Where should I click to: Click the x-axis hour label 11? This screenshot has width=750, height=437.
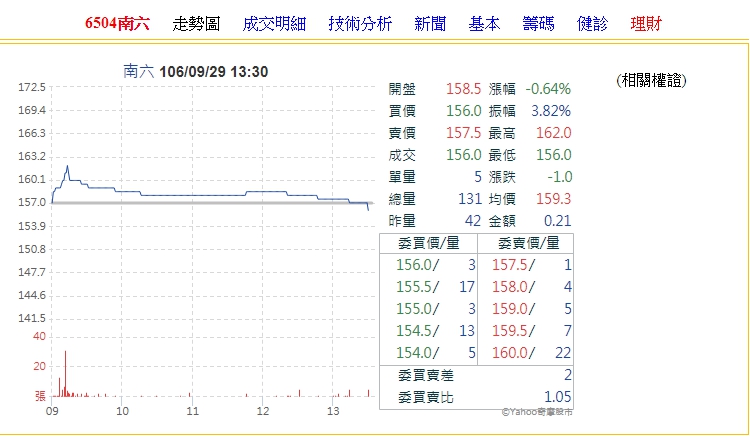(192, 411)
